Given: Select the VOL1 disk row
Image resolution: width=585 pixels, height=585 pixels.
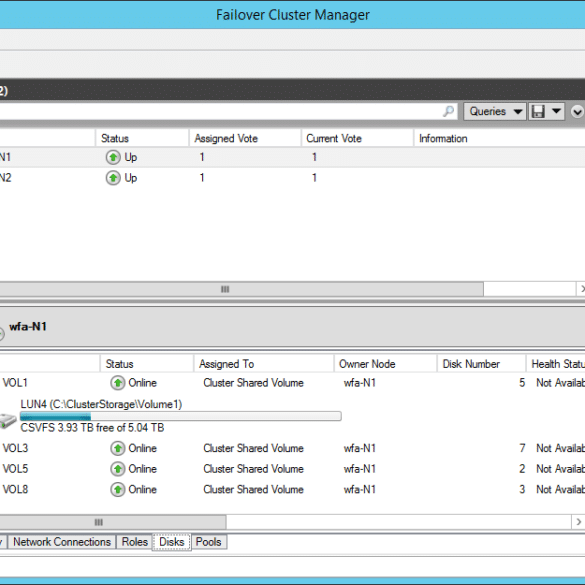Looking at the screenshot, I should click(292, 383).
